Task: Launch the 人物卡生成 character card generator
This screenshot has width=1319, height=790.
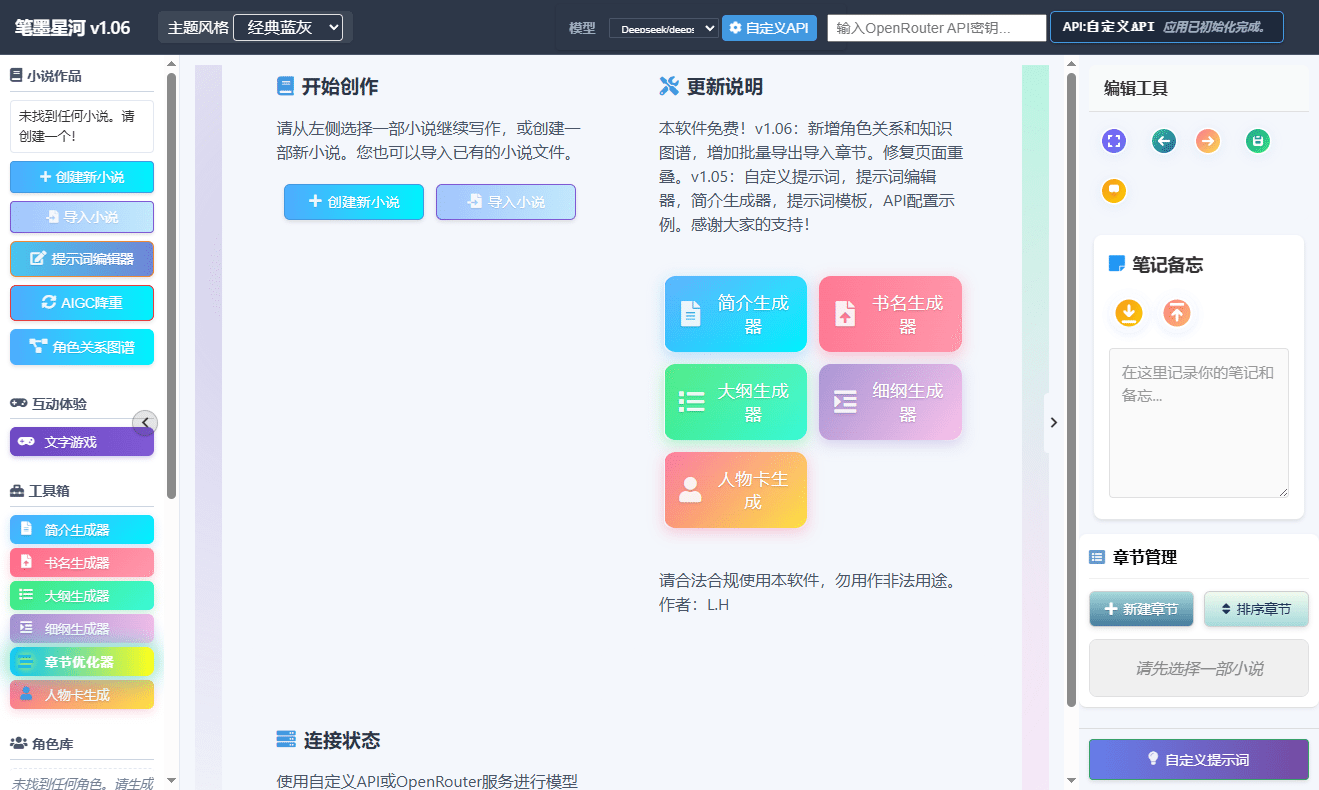Action: [x=735, y=489]
